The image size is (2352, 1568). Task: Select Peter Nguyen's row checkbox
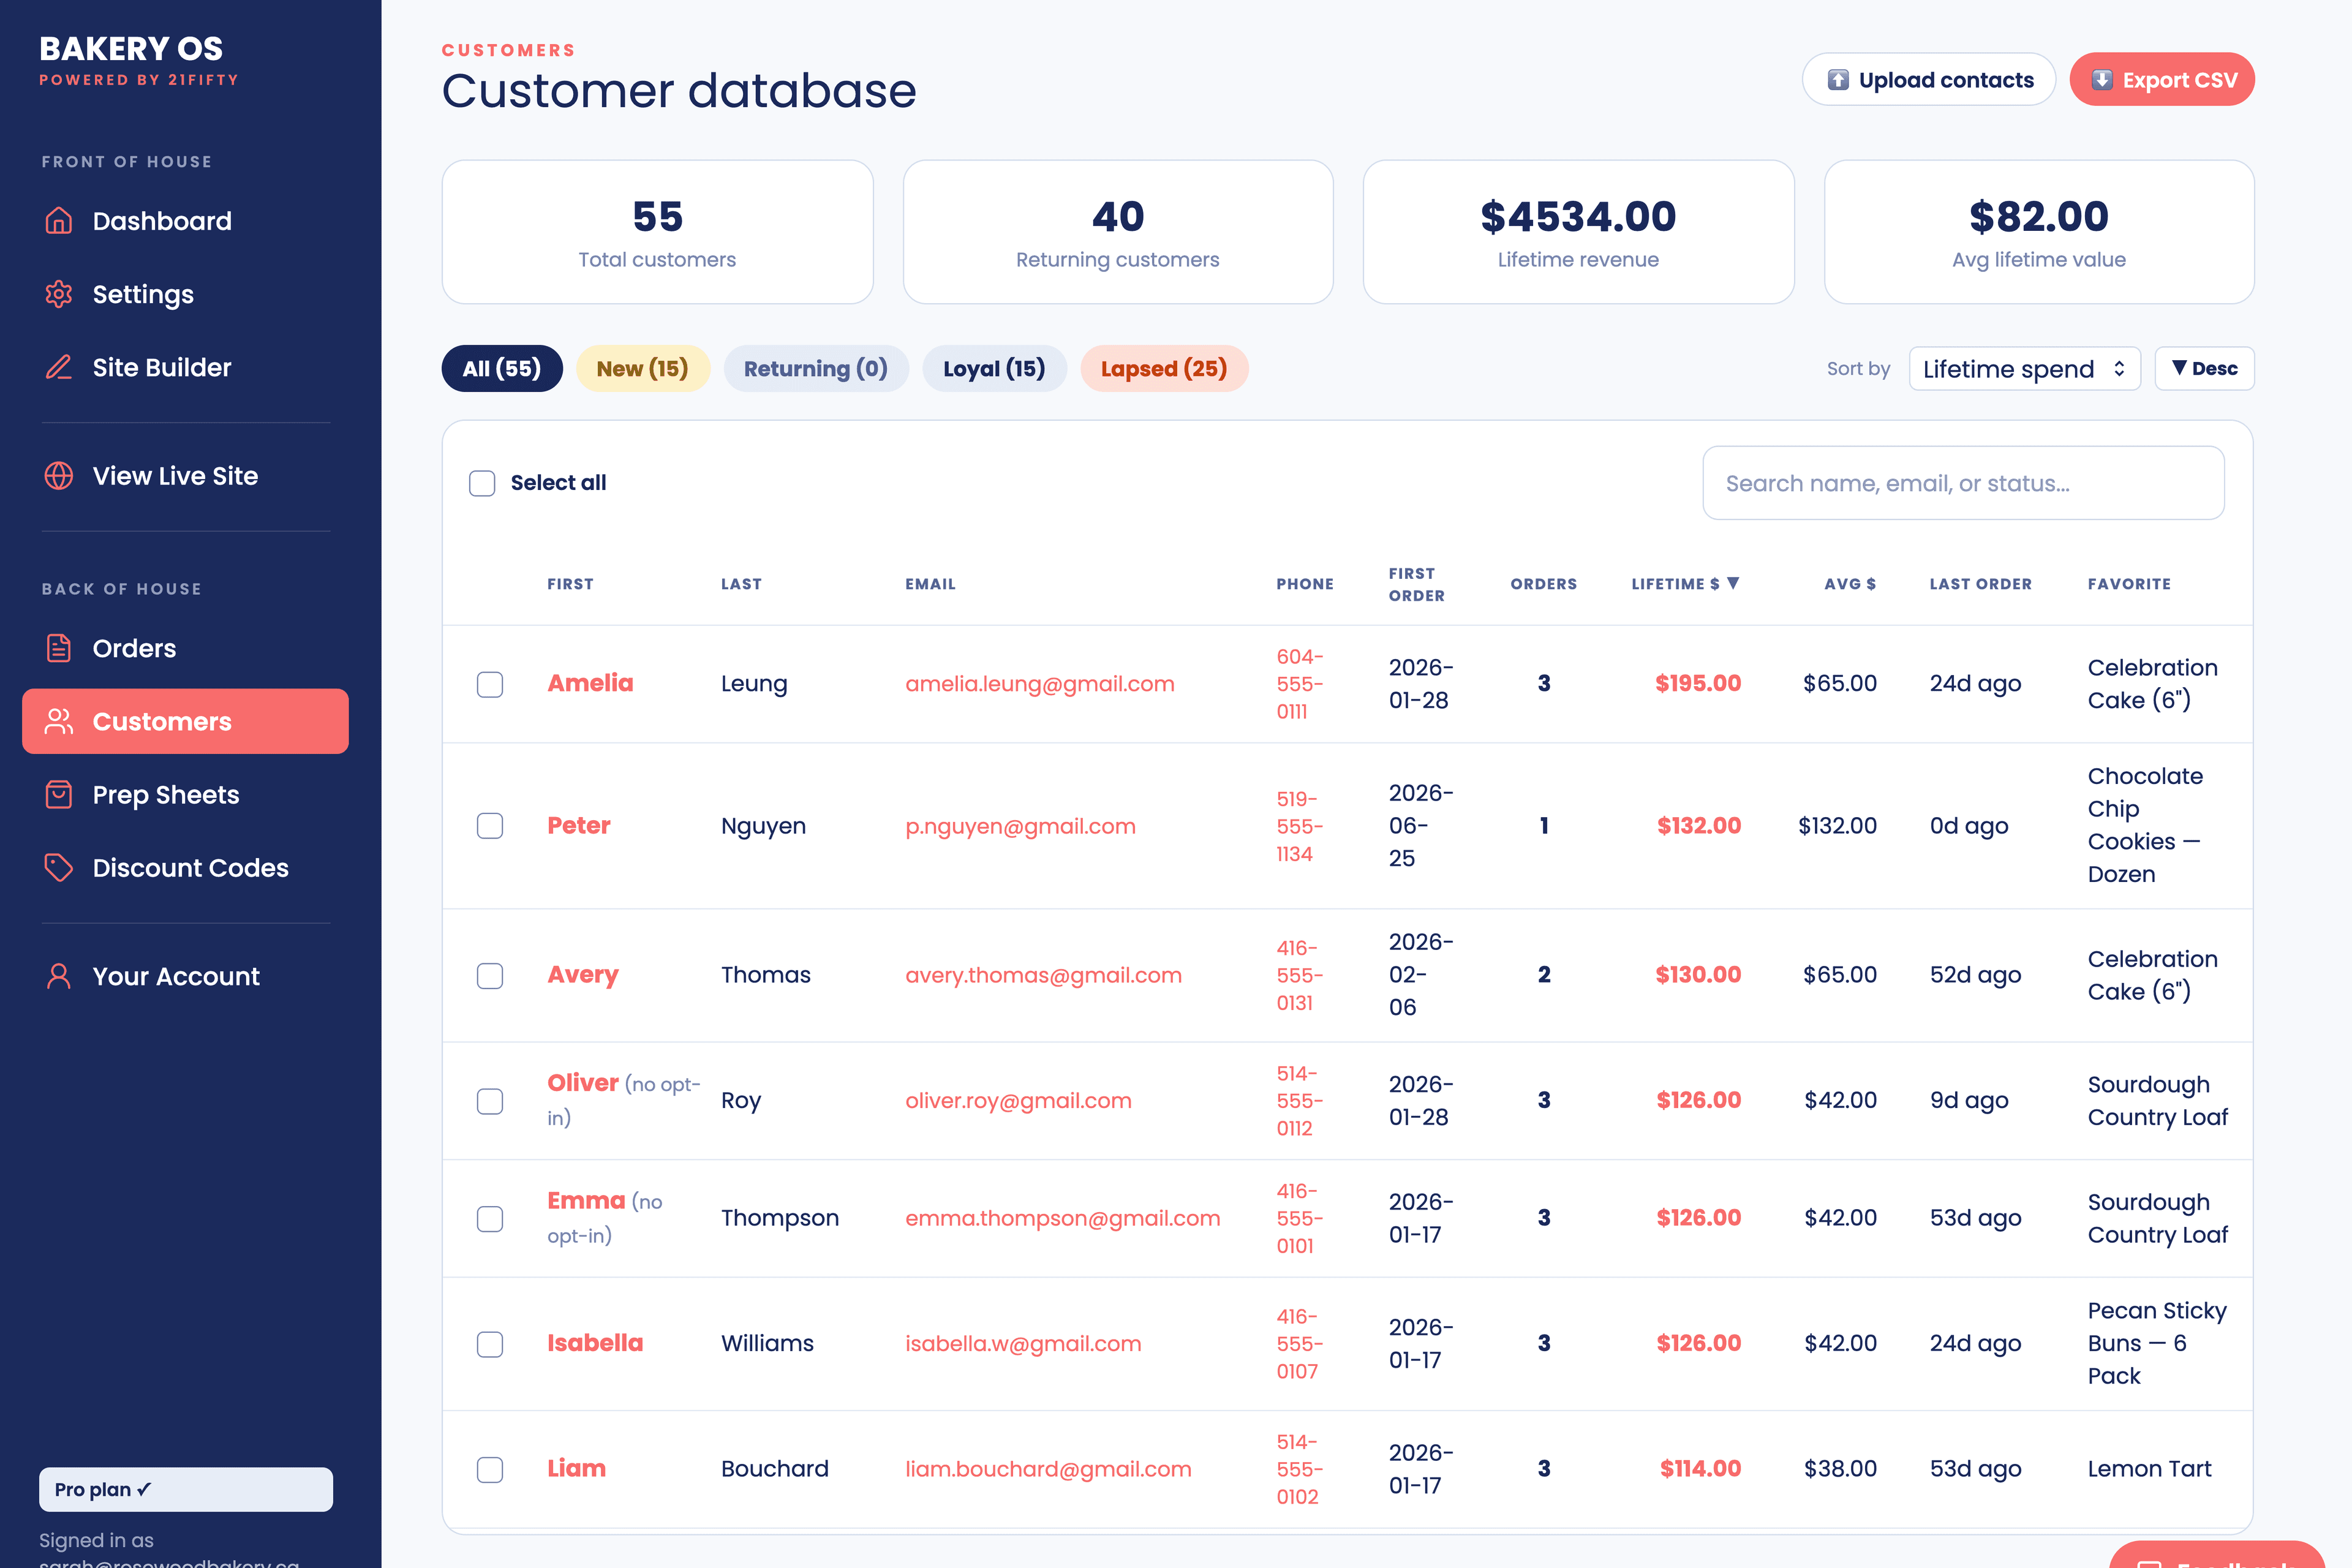point(490,826)
